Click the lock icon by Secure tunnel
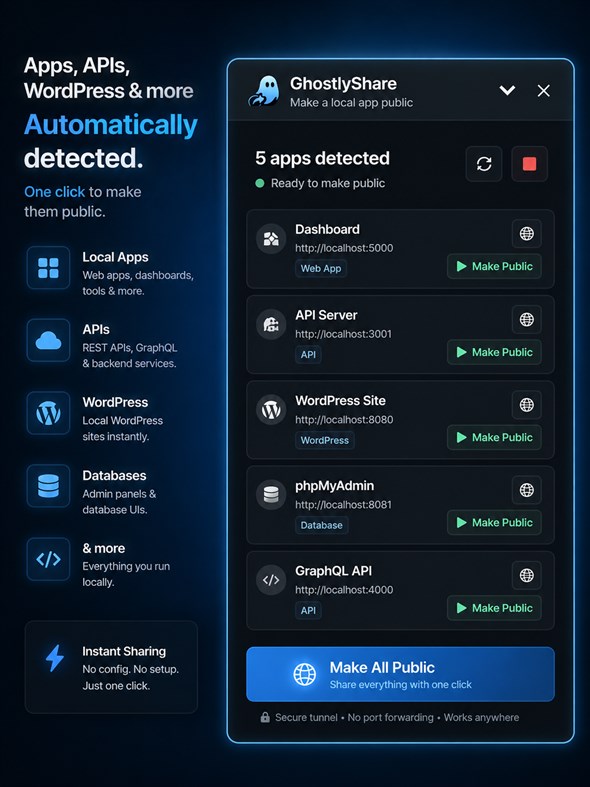Viewport: 590px width, 787px height. point(264,717)
